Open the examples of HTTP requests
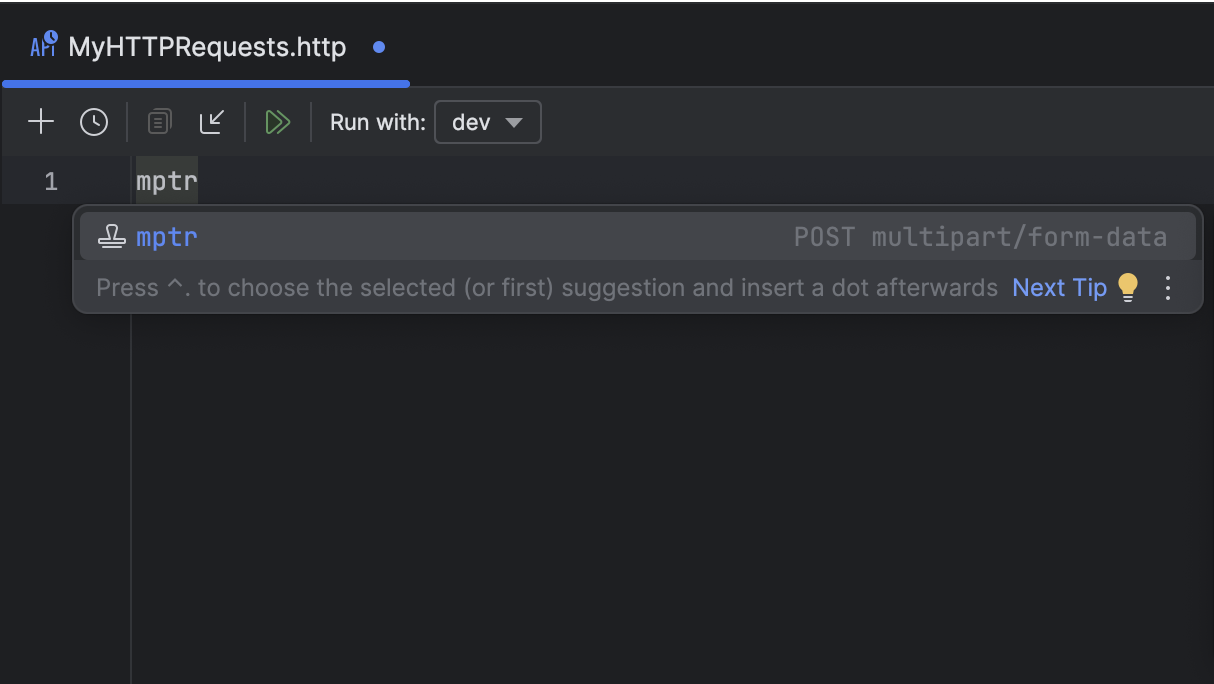Viewport: 1214px width, 684px height. pos(158,121)
